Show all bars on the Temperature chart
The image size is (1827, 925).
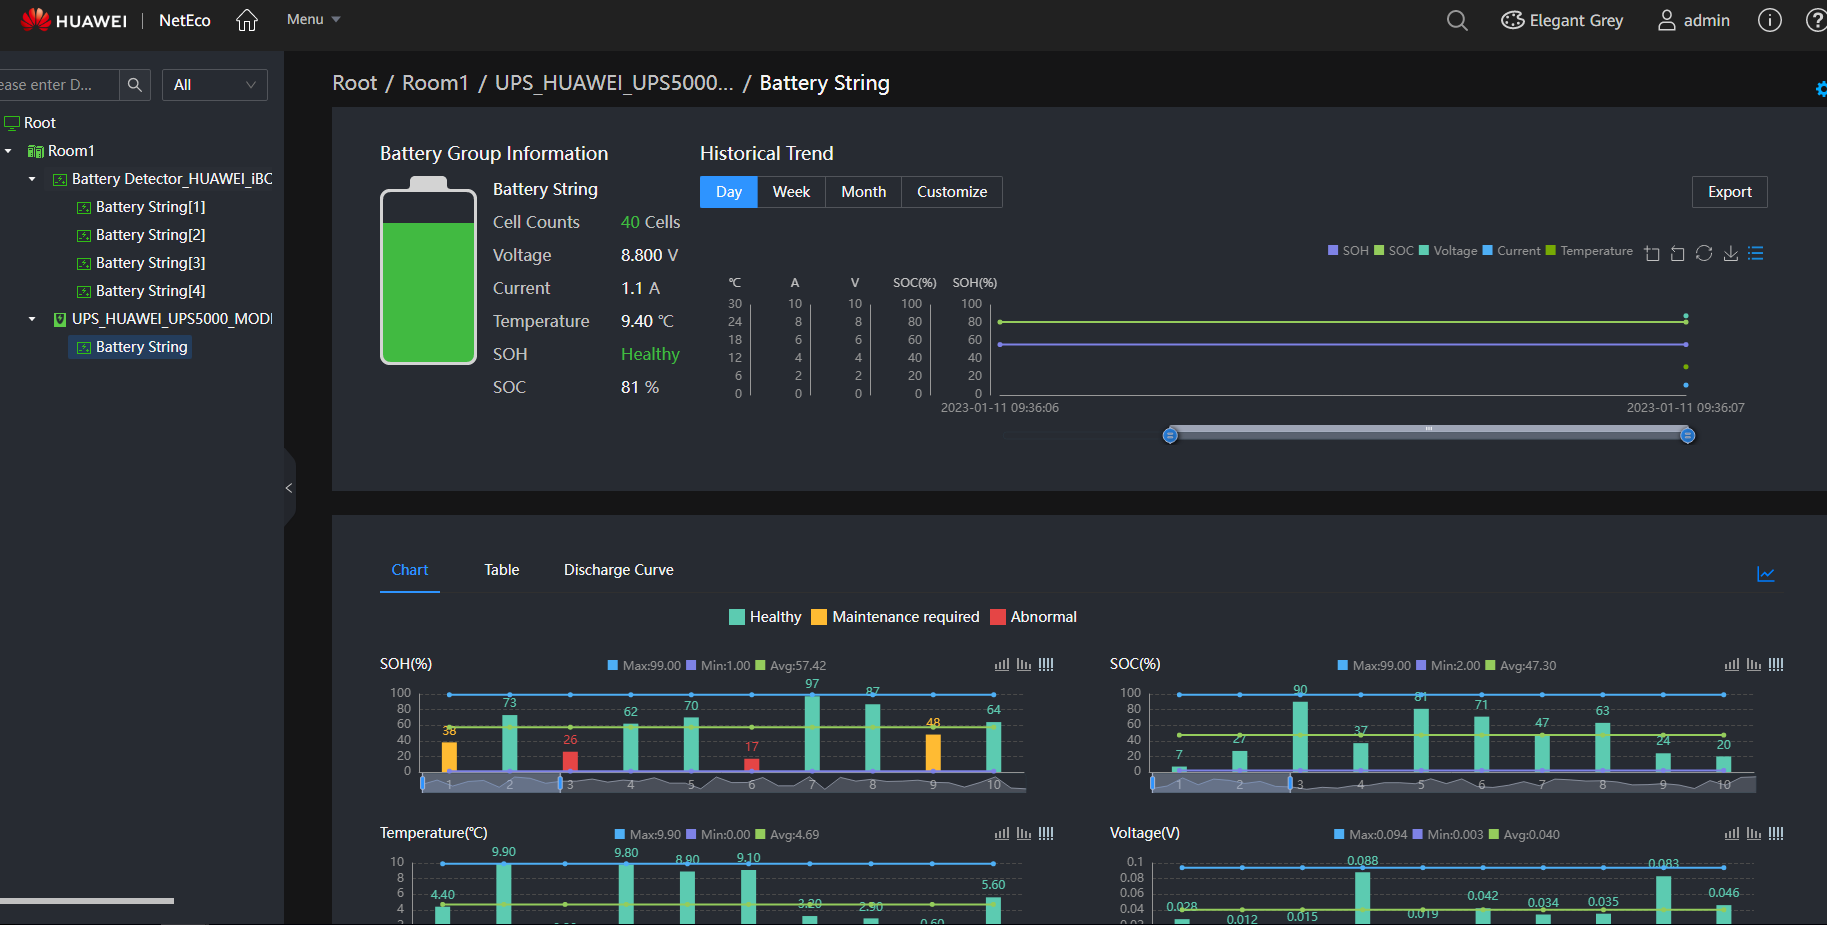pos(1045,833)
